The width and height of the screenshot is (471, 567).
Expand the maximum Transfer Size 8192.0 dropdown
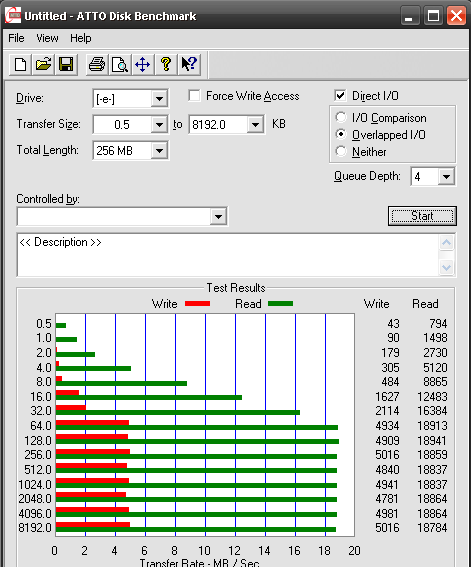tap(255, 125)
